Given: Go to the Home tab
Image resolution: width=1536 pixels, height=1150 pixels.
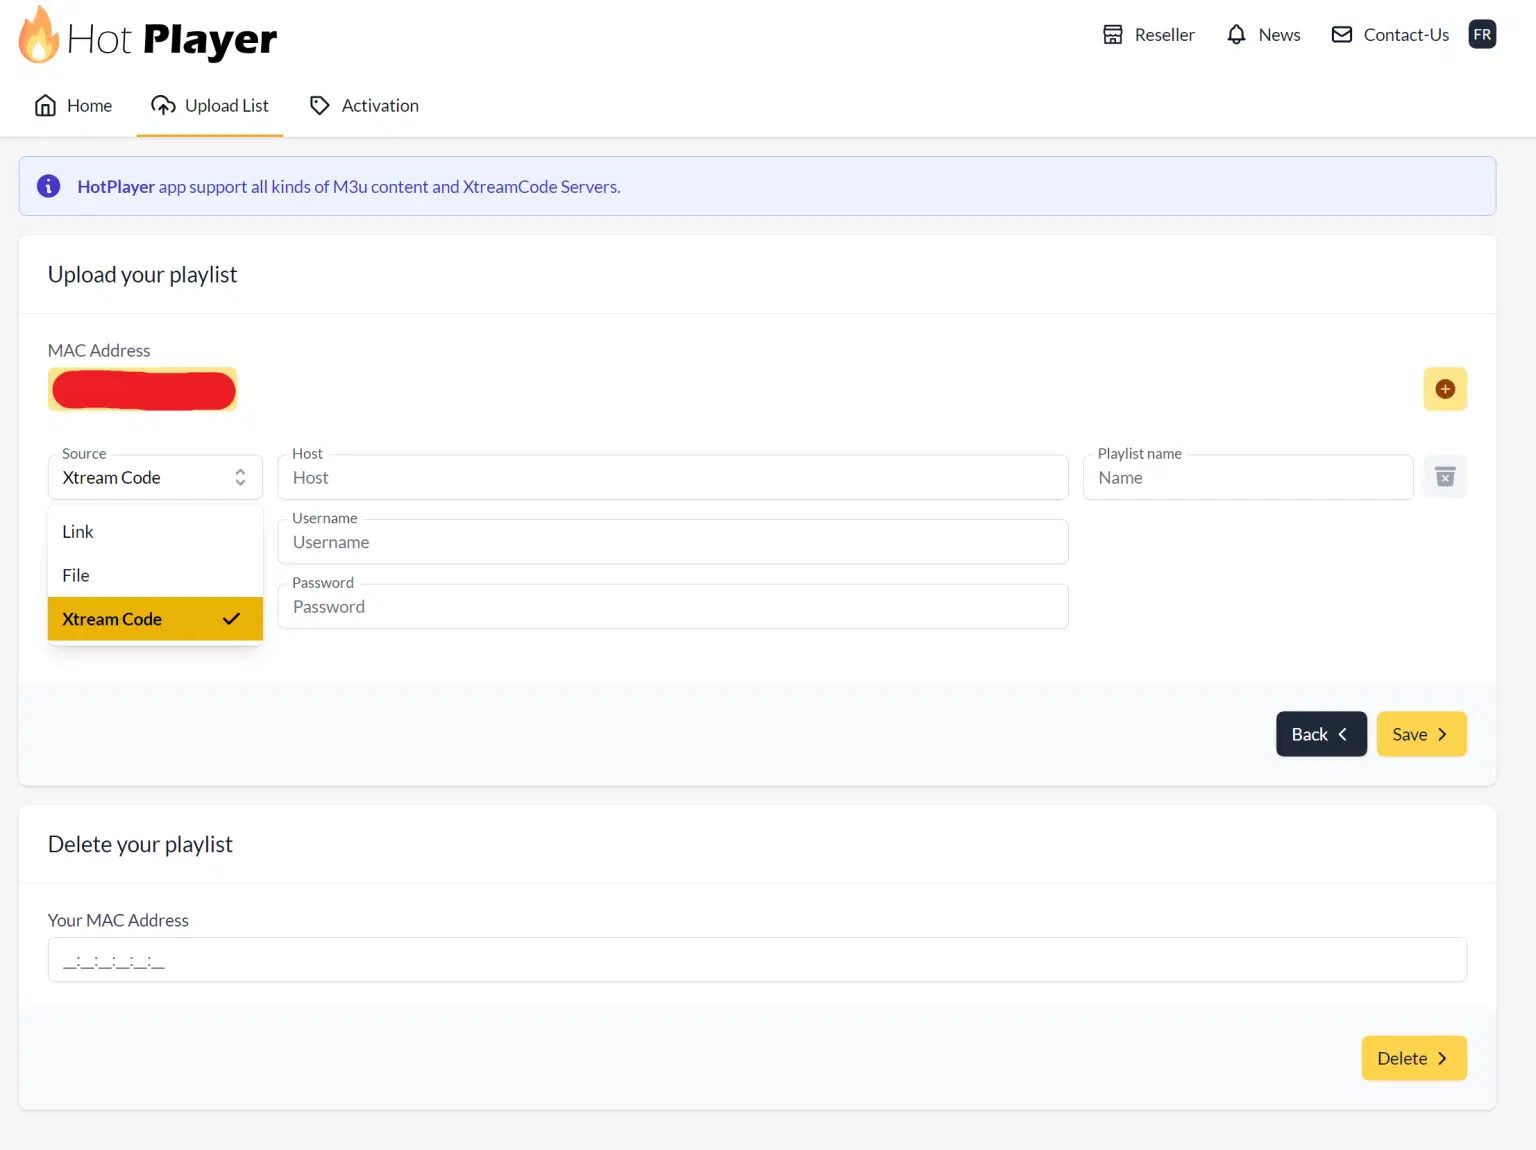Looking at the screenshot, I should click(x=73, y=106).
